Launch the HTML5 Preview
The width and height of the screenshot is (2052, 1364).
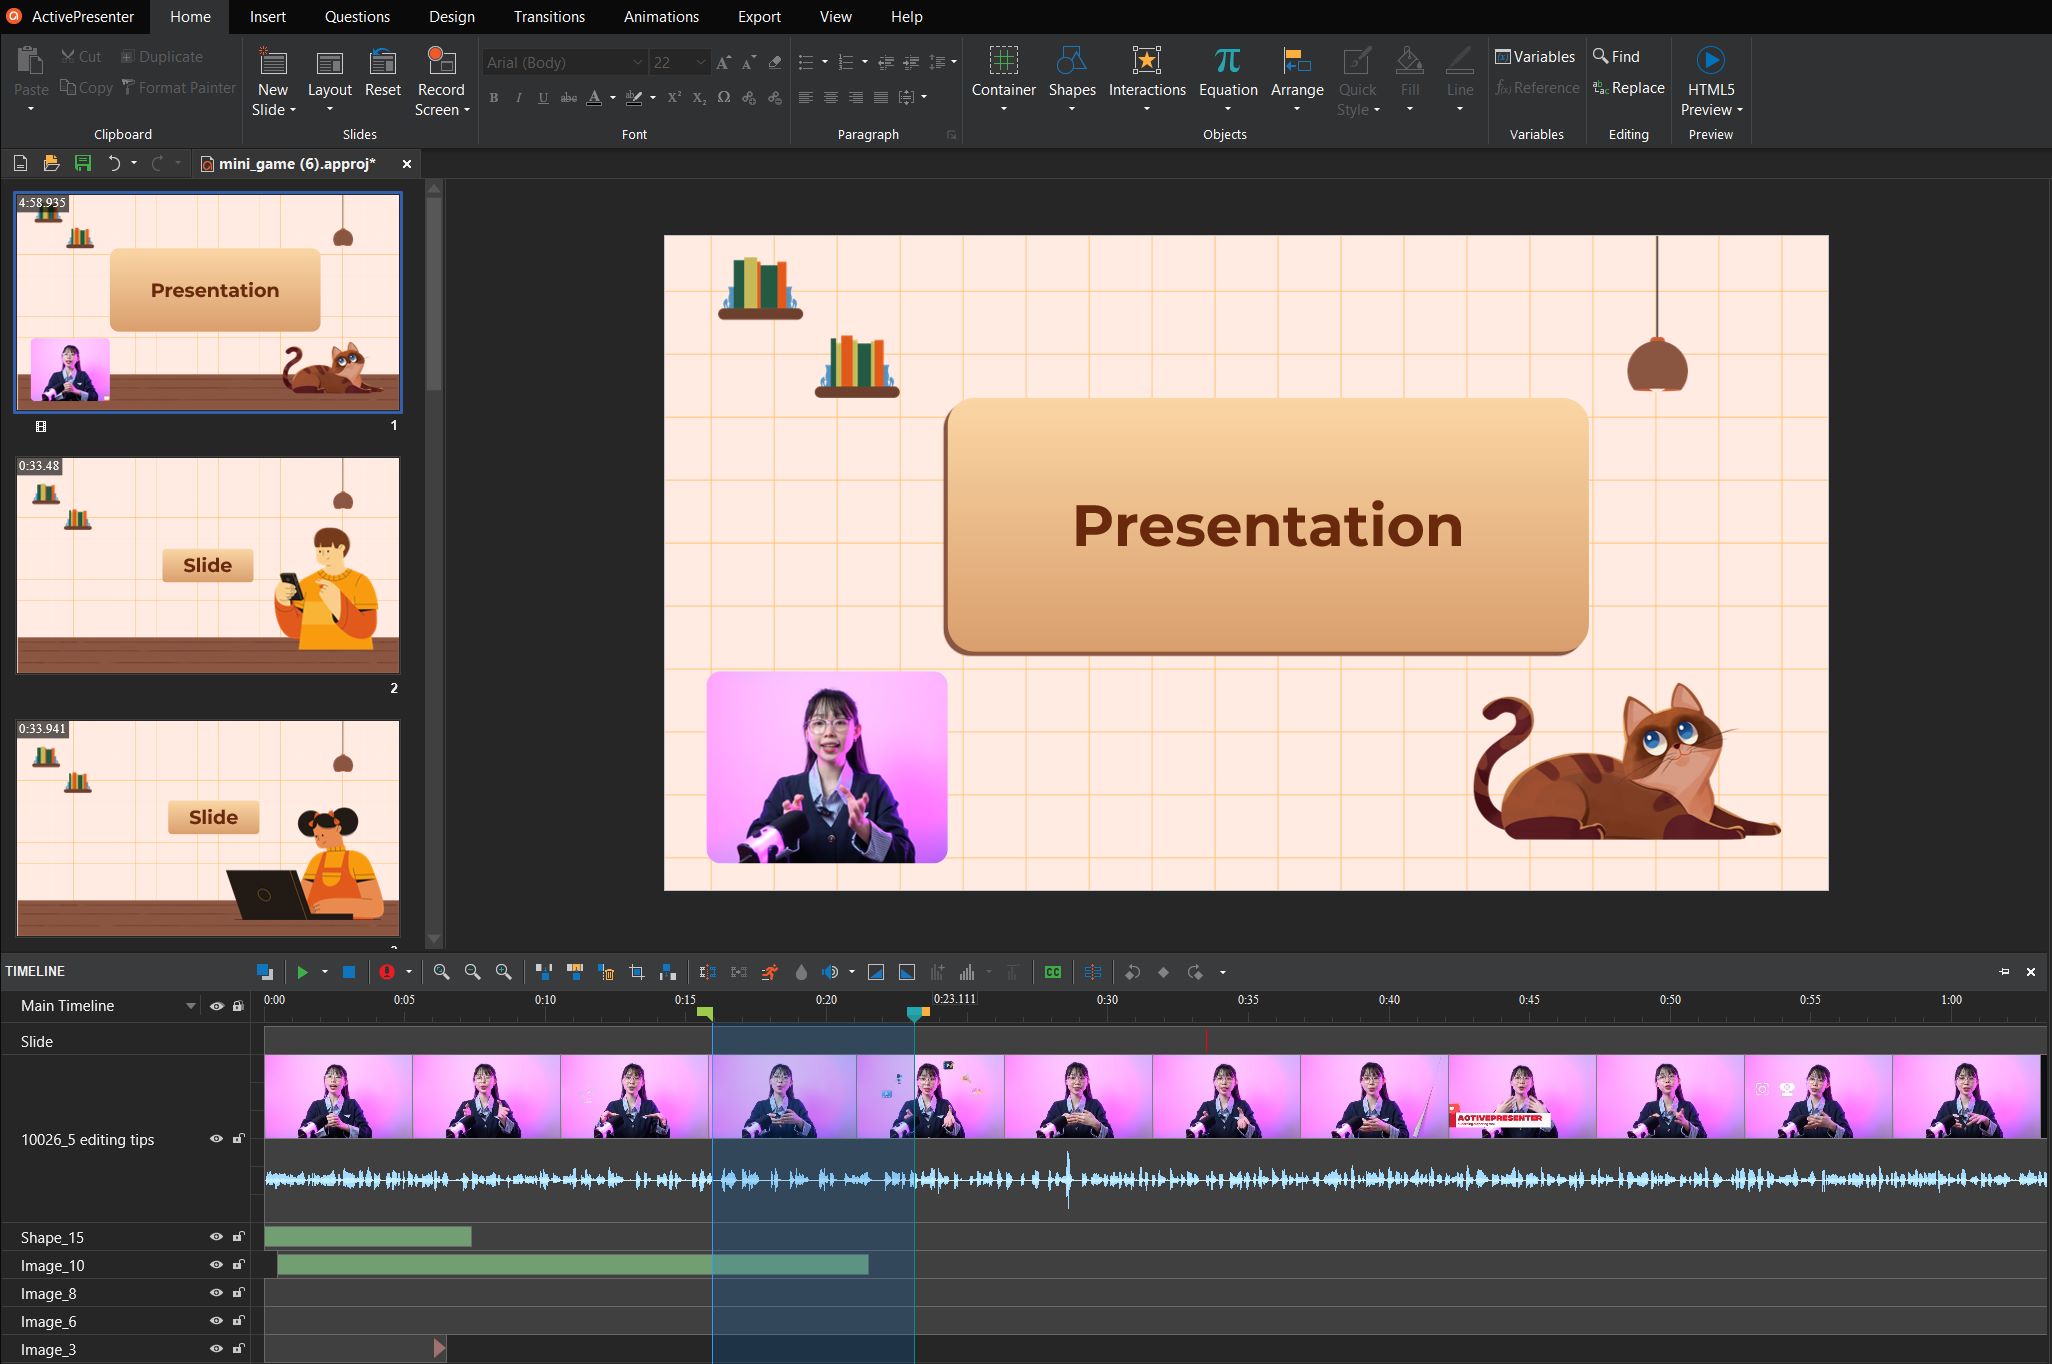1710,80
